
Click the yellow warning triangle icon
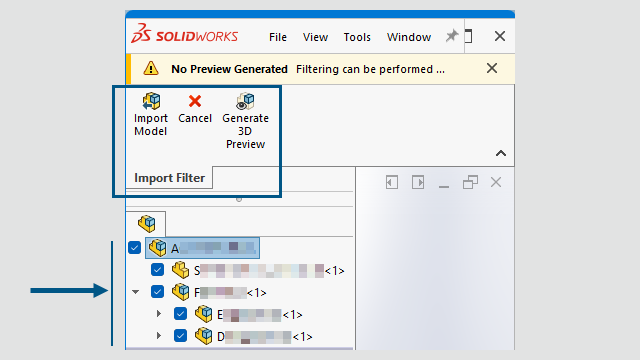pyautogui.click(x=151, y=68)
